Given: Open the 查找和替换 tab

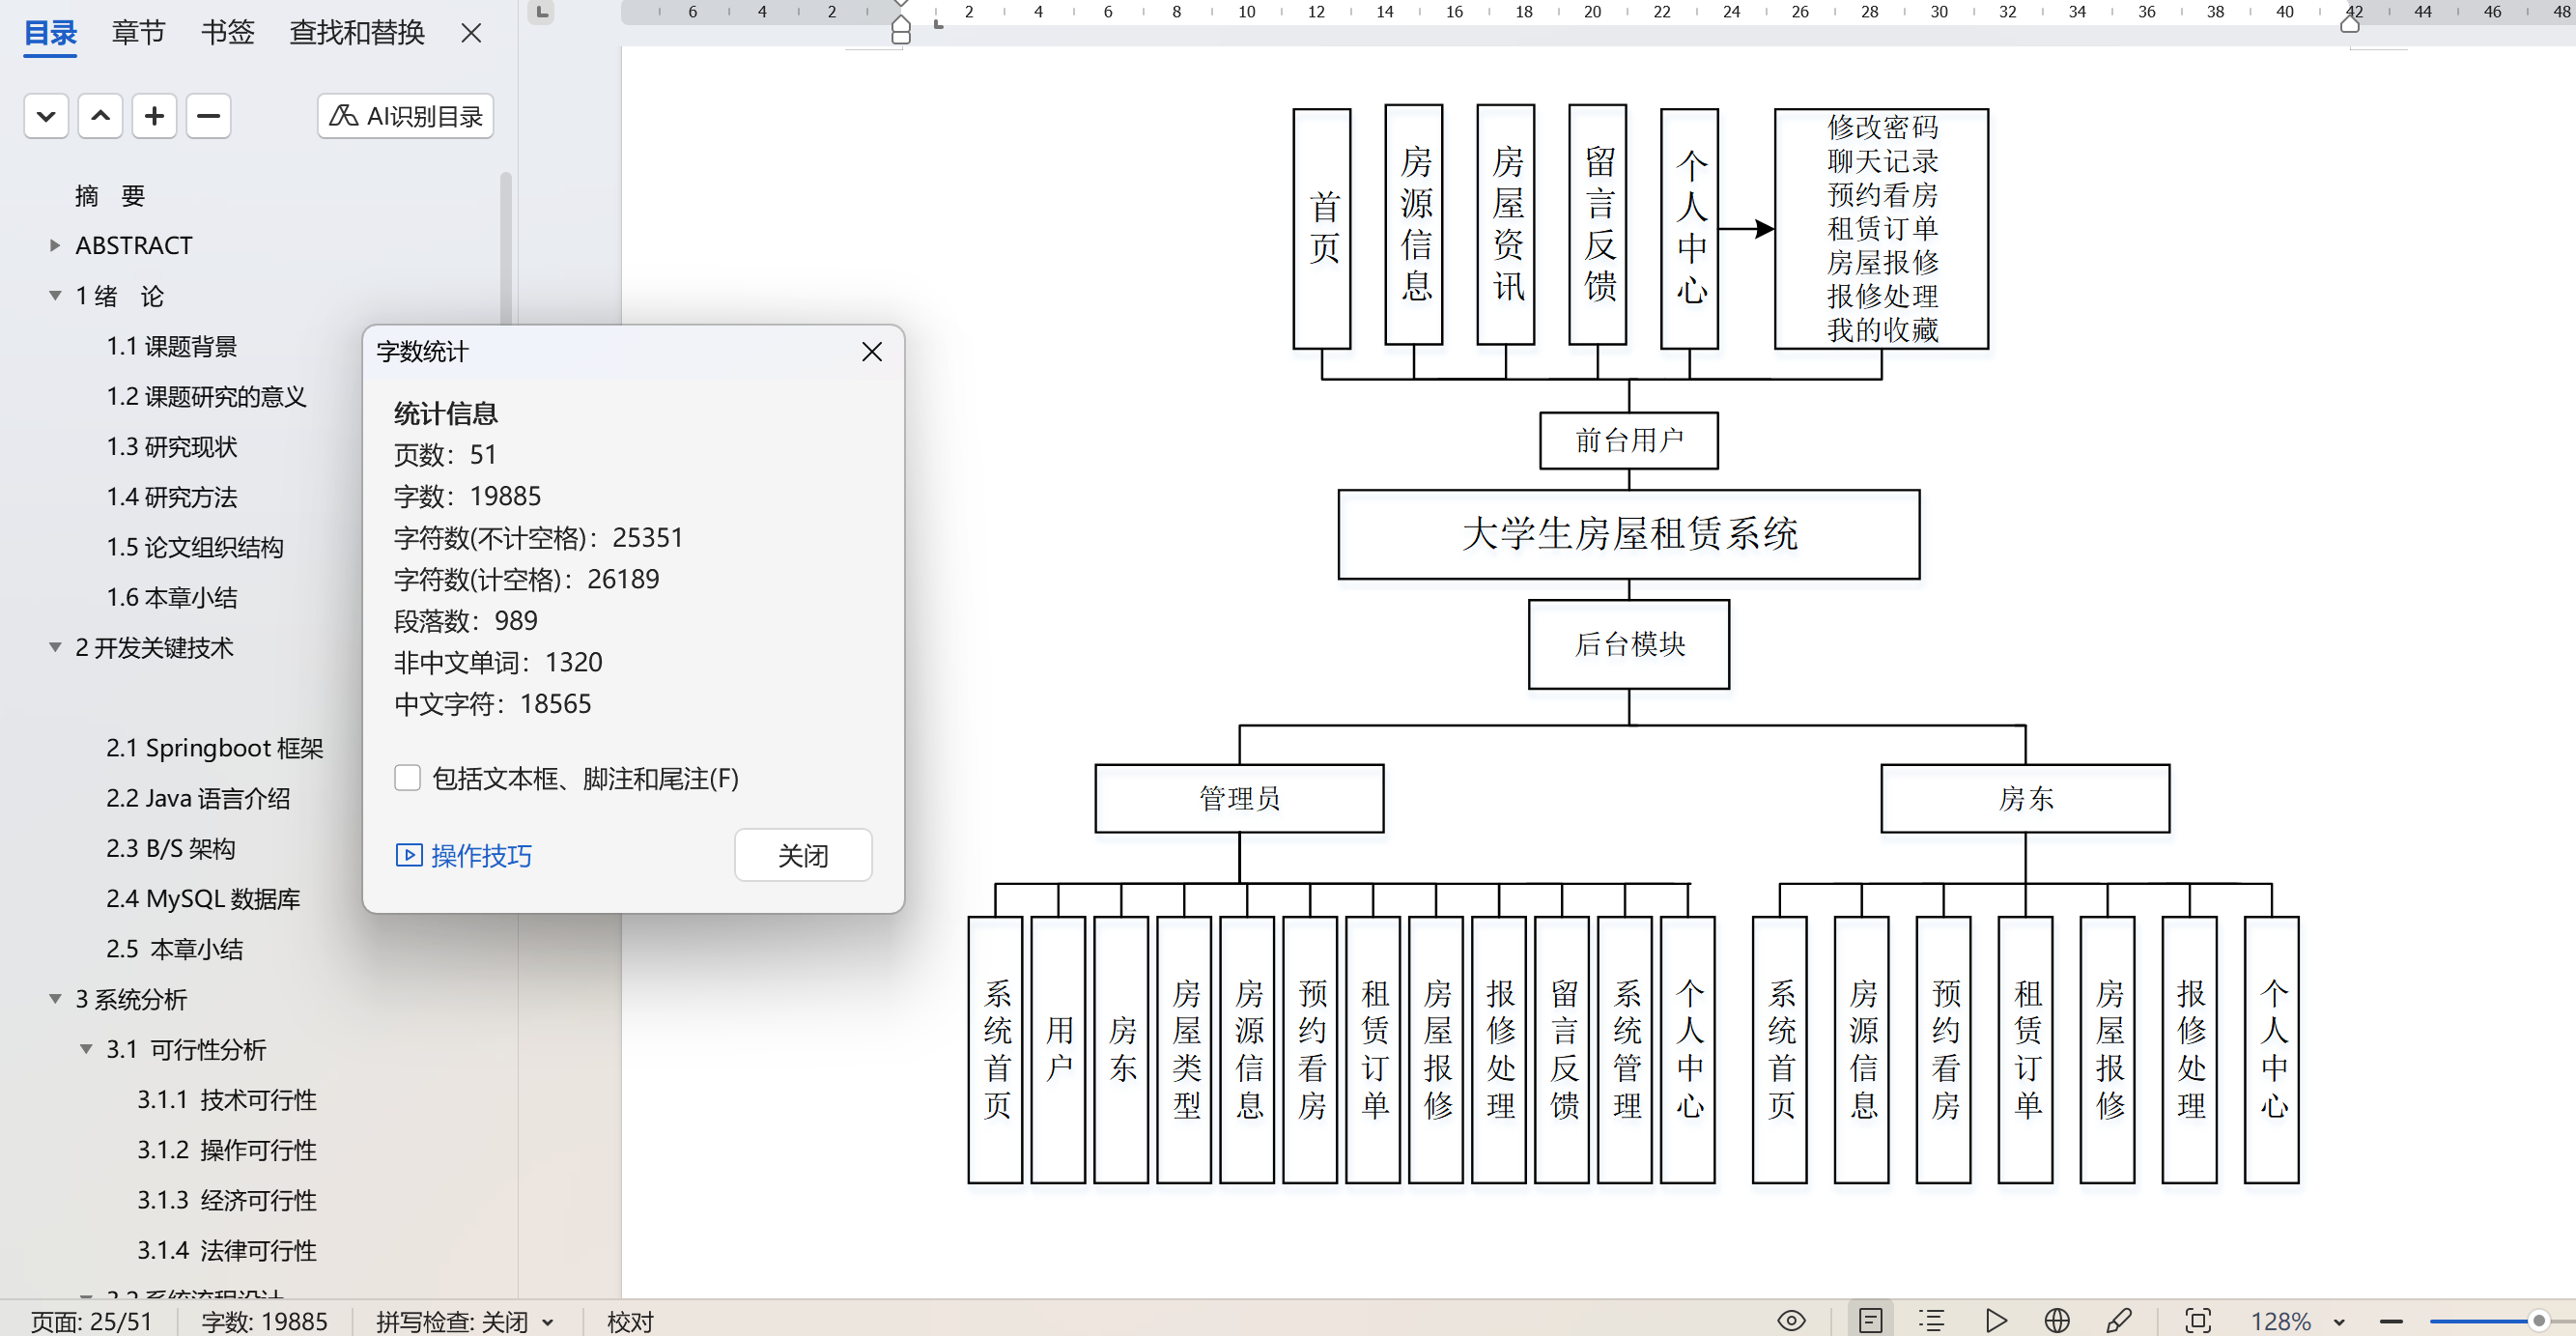Looking at the screenshot, I should pos(357,33).
